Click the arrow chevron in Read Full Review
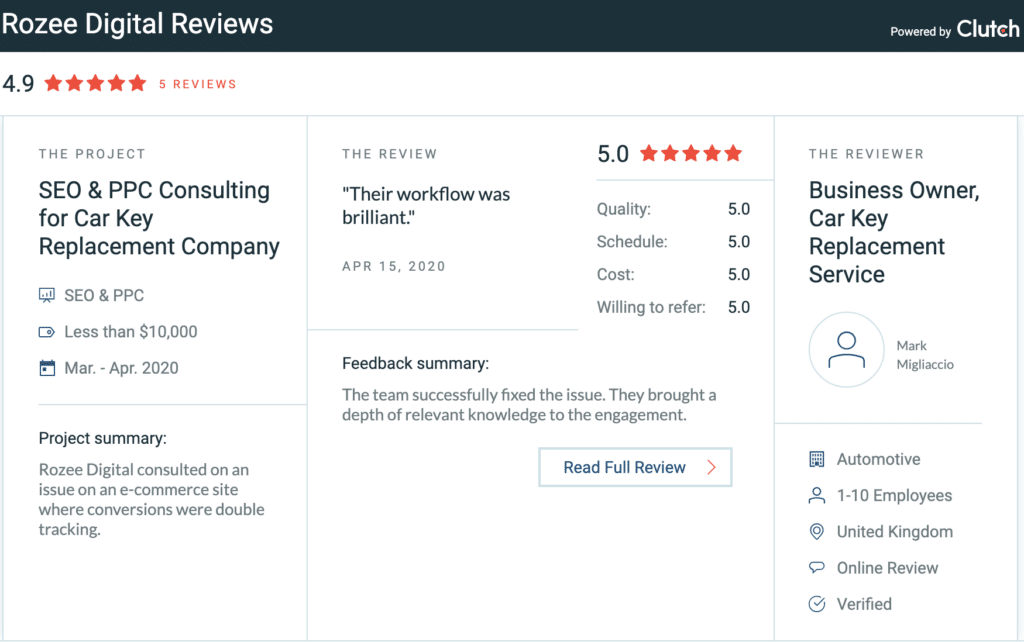The width and height of the screenshot is (1024, 642). 711,467
